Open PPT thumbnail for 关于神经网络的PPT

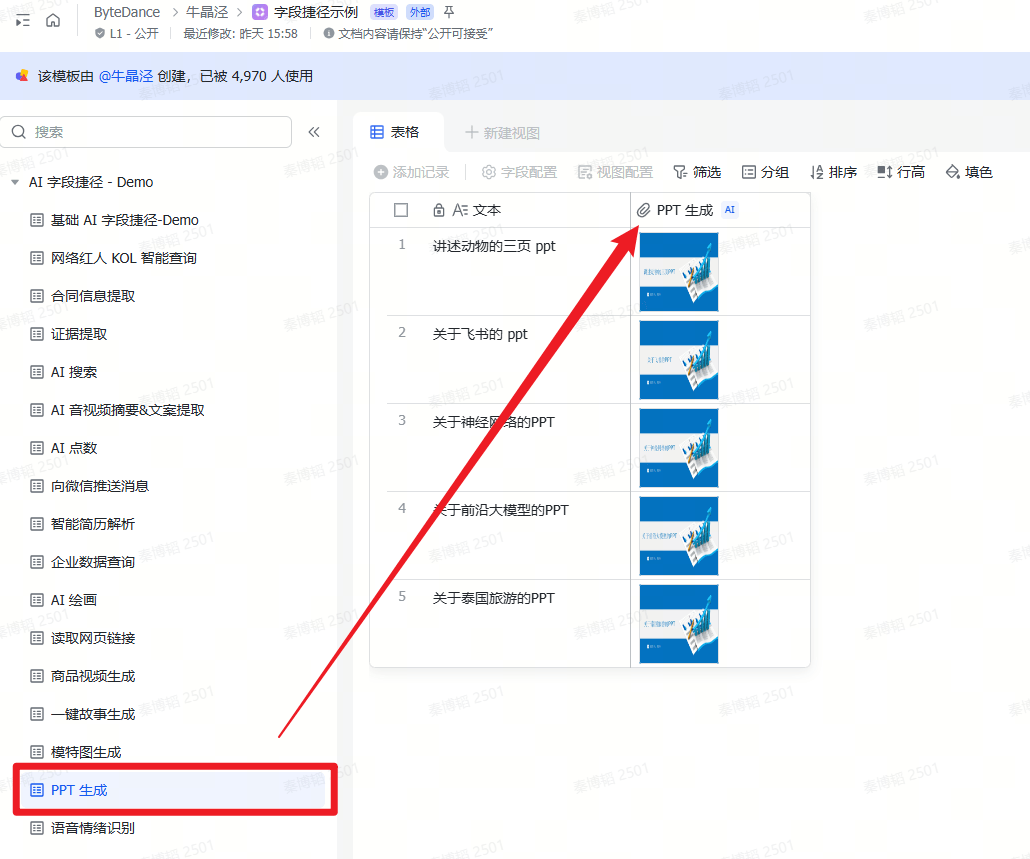point(679,448)
